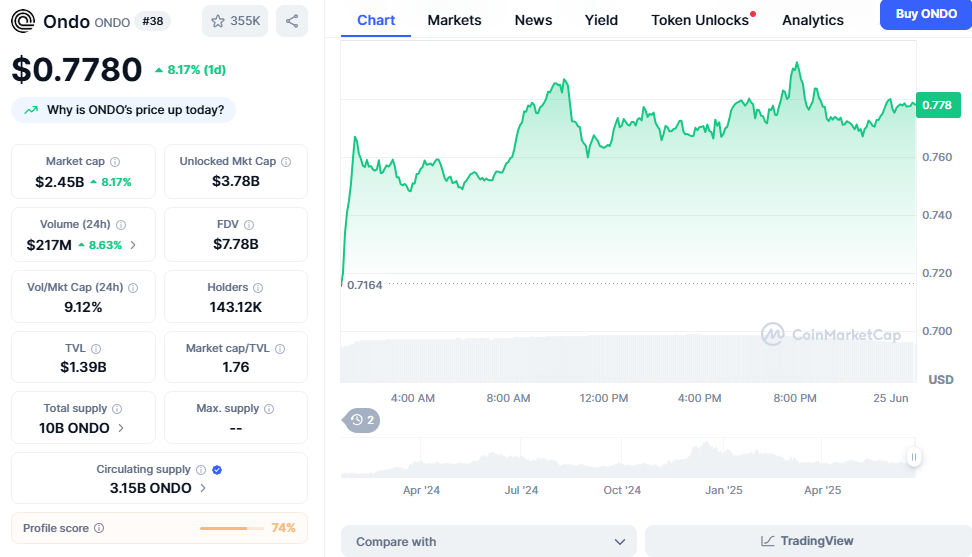Click Why is ONDO's price up today

click(123, 110)
